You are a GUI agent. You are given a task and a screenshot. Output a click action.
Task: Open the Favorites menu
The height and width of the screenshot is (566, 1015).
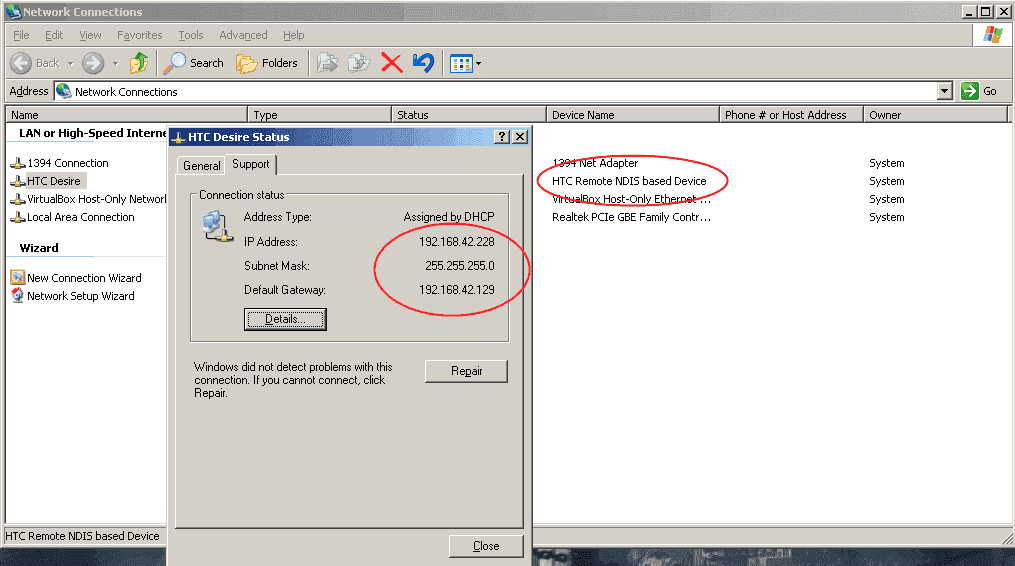pos(139,35)
